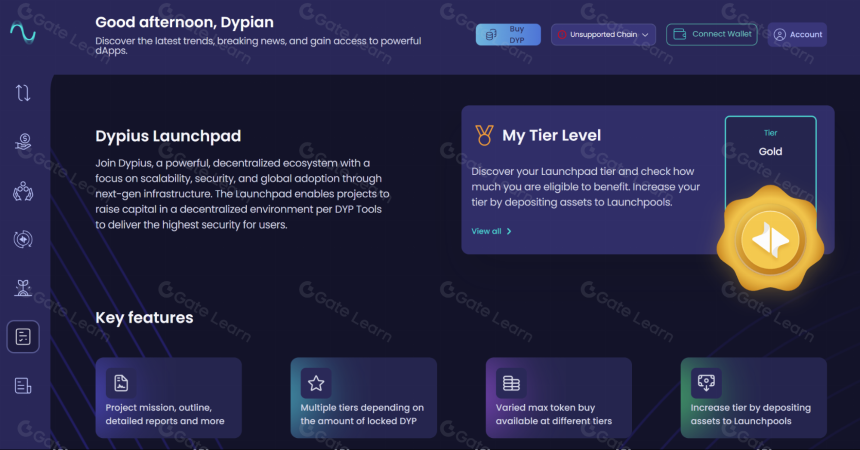Screen dimensions: 860x450
Task: Select the highlighted launchpad checklist sidebar icon
Action: (x=23, y=336)
